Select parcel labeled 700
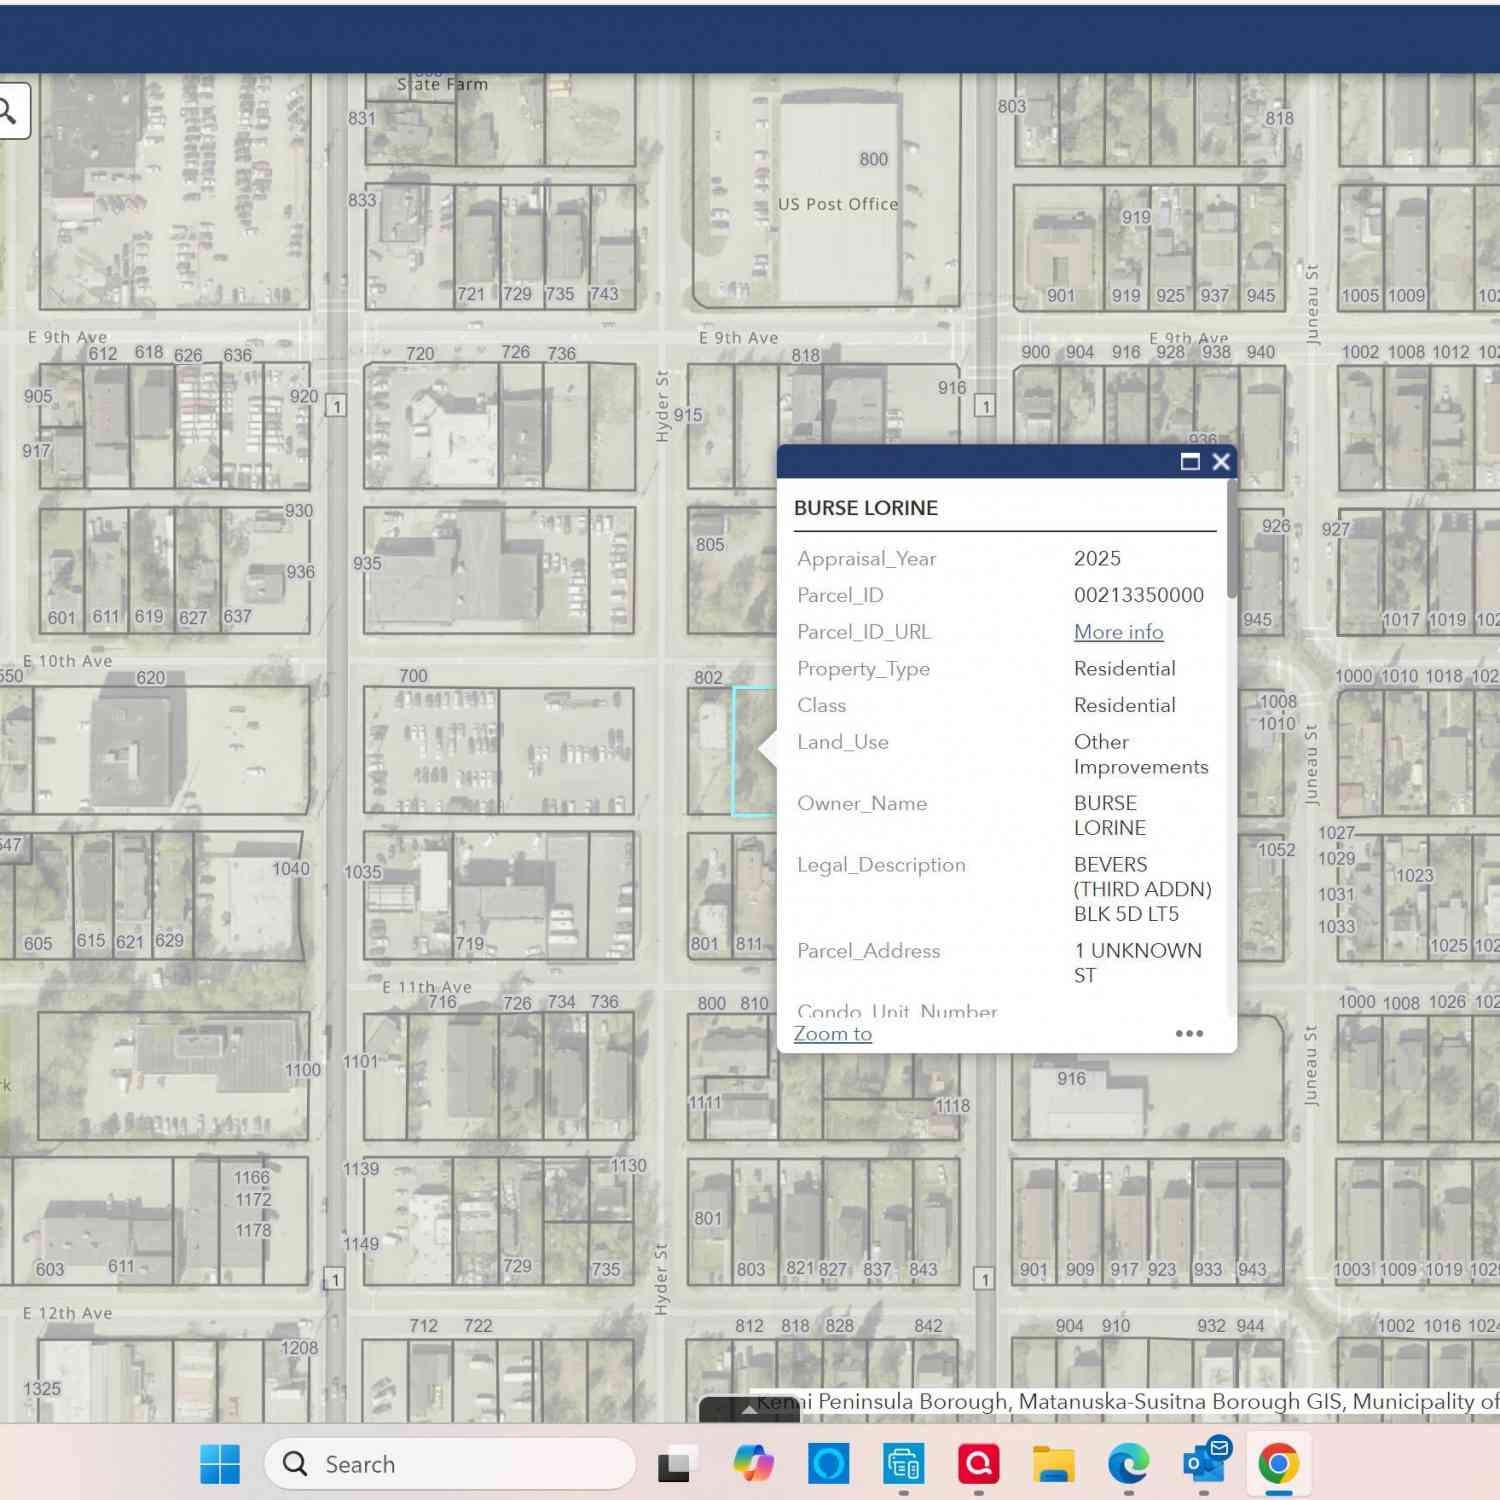This screenshot has height=1500, width=1500. (413, 676)
